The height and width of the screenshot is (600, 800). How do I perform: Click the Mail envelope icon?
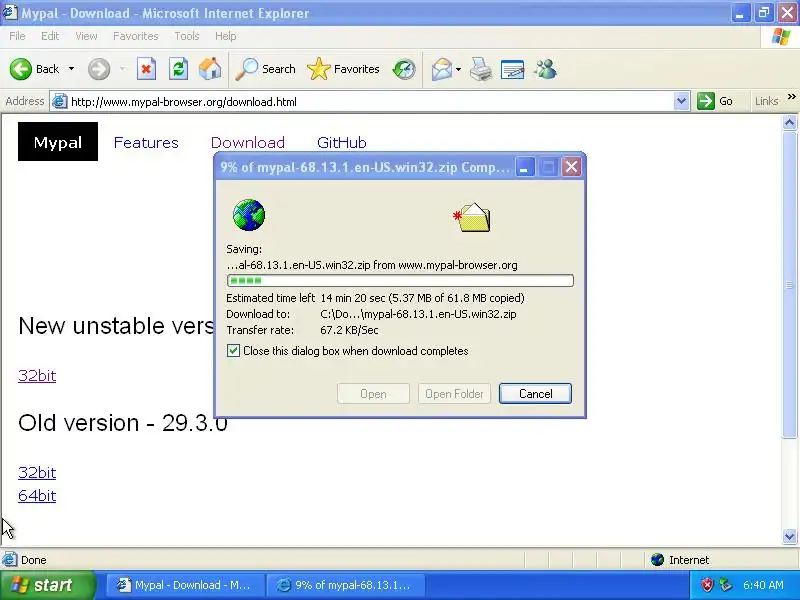(x=442, y=69)
